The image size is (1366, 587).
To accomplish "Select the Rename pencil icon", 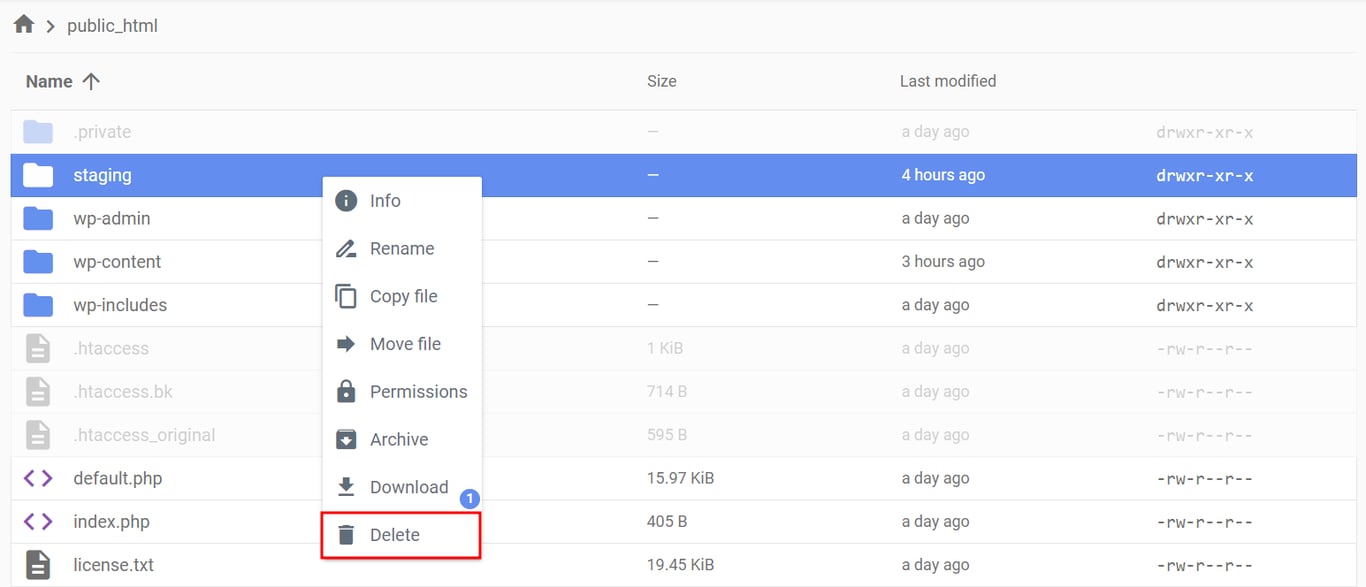I will 345,248.
